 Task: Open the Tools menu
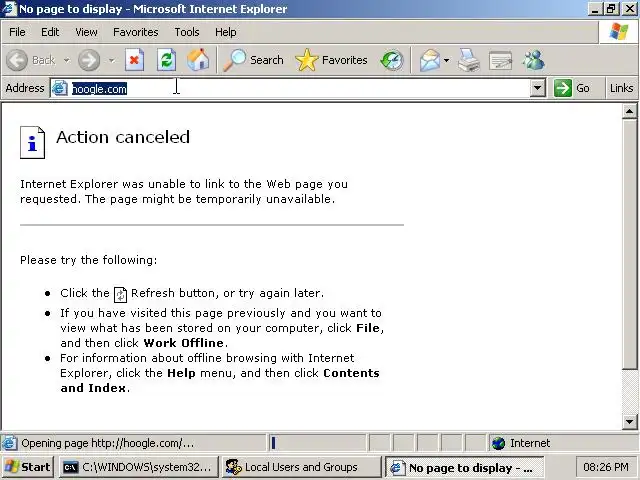(x=187, y=32)
